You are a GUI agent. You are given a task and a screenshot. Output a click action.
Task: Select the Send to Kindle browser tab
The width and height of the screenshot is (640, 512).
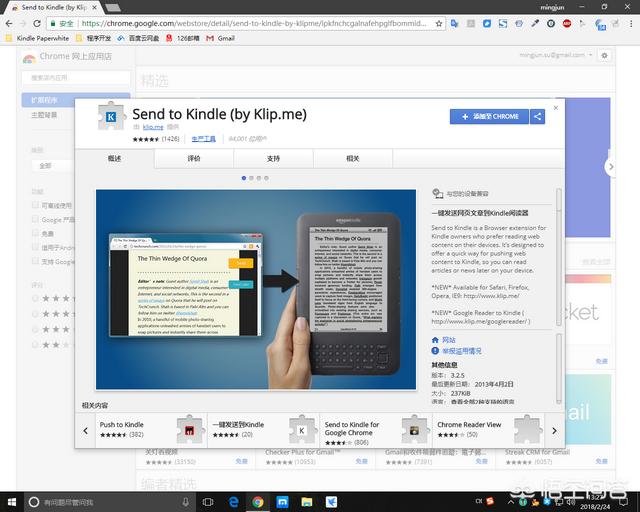click(55, 7)
